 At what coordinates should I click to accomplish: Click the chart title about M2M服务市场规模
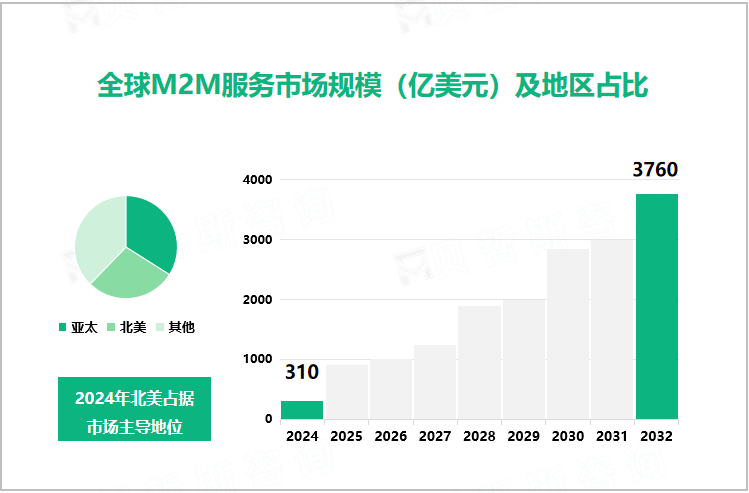(373, 86)
